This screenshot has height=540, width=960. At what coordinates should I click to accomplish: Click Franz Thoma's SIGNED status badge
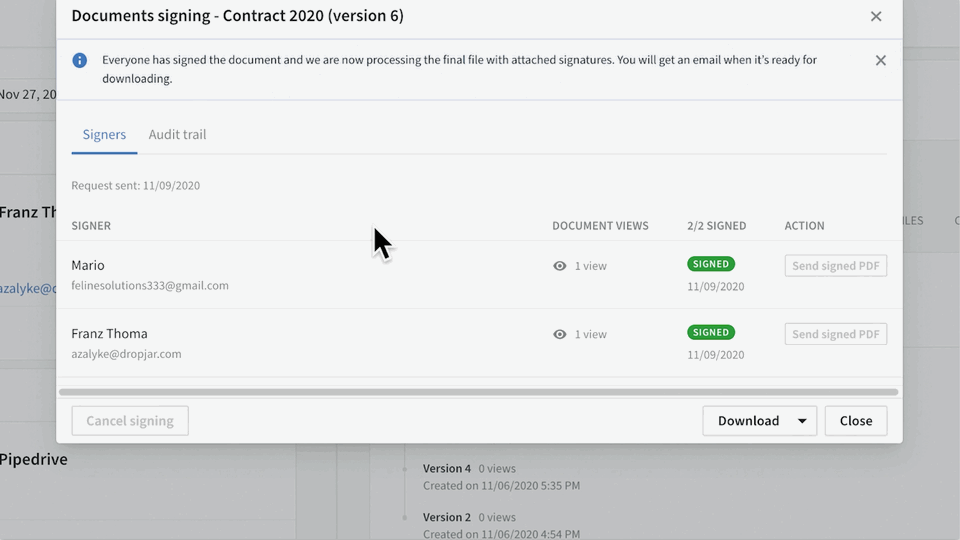pos(711,332)
